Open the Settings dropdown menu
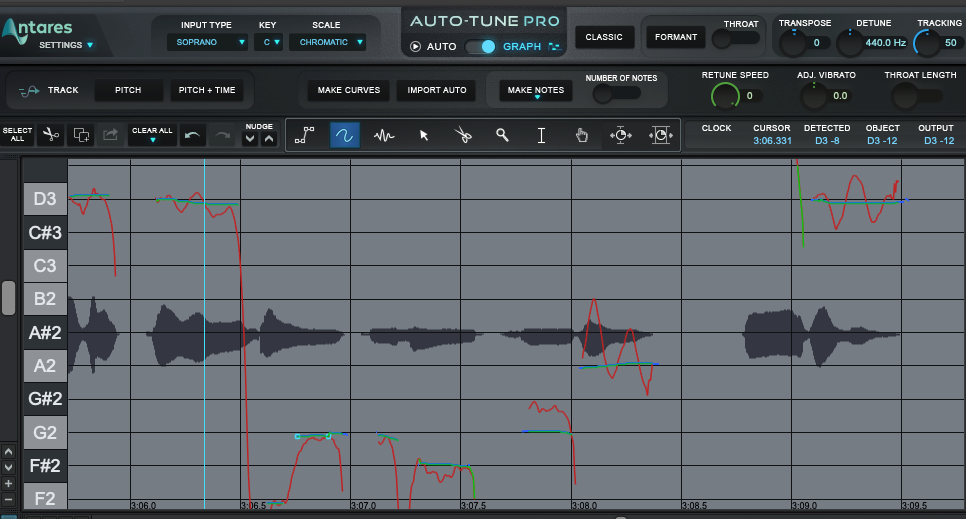Screen dimensions: 966x519 66,45
